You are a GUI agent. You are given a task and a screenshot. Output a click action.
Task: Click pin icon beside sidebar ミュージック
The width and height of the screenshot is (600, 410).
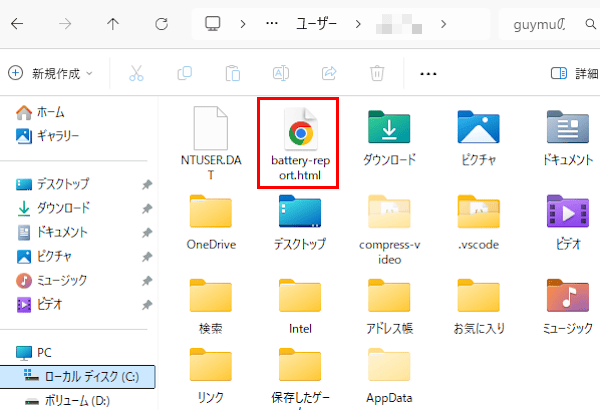[x=147, y=281]
